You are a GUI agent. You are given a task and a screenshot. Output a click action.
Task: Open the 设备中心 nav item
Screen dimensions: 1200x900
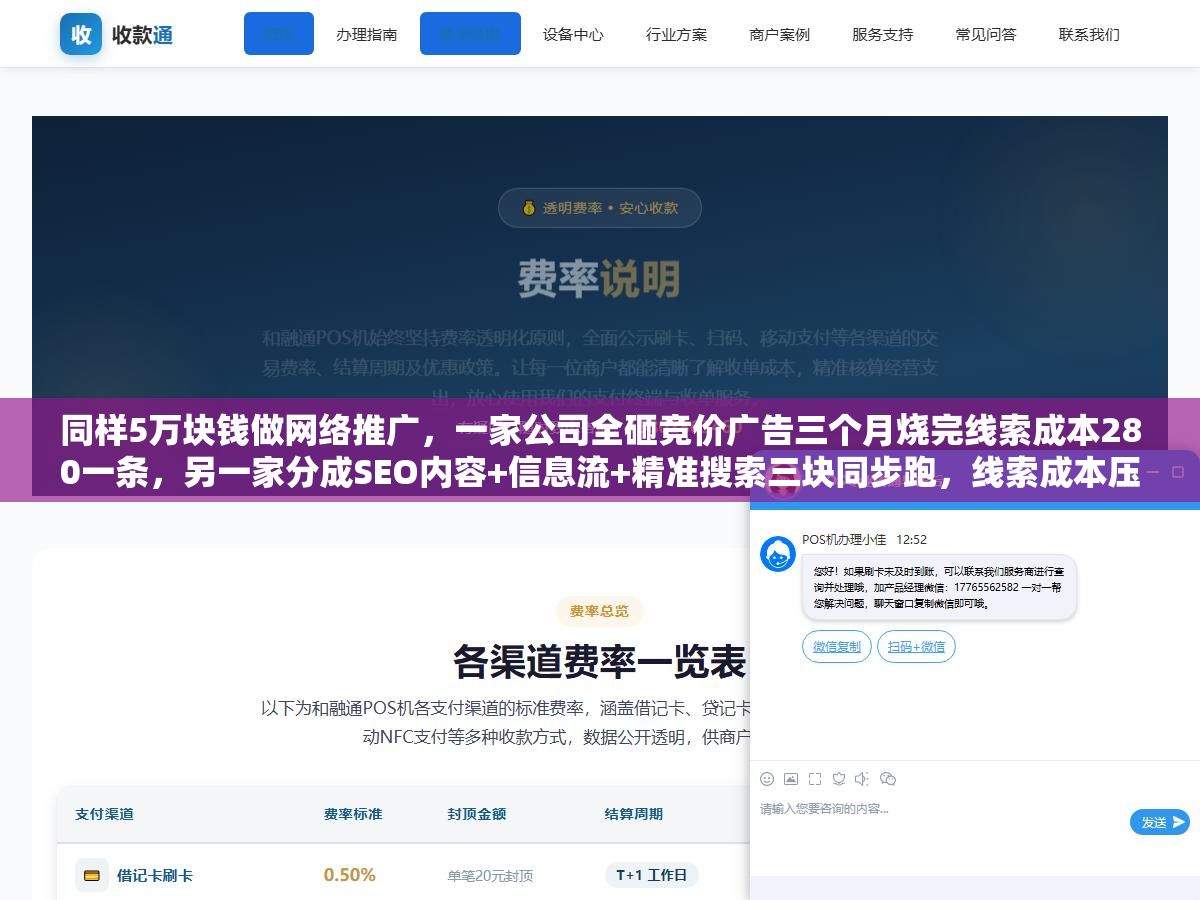pyautogui.click(x=573, y=34)
